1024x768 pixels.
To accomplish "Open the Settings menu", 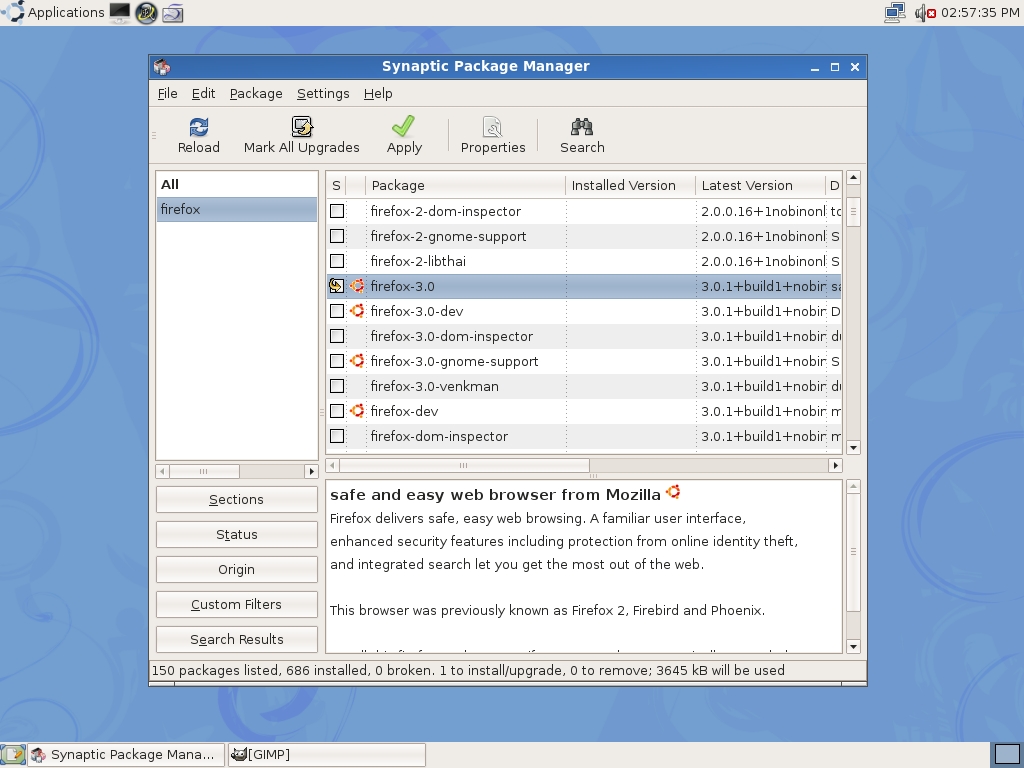I will click(323, 93).
